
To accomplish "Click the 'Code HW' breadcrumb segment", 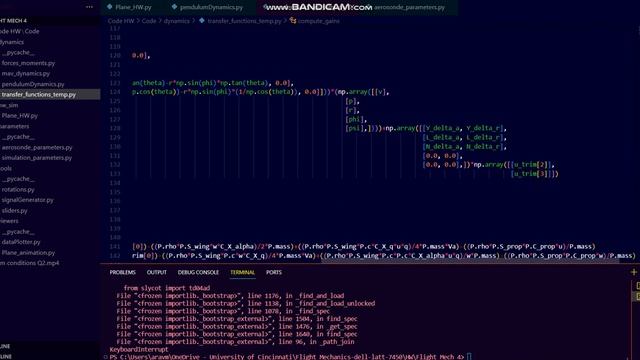I will pyautogui.click(x=121, y=21).
